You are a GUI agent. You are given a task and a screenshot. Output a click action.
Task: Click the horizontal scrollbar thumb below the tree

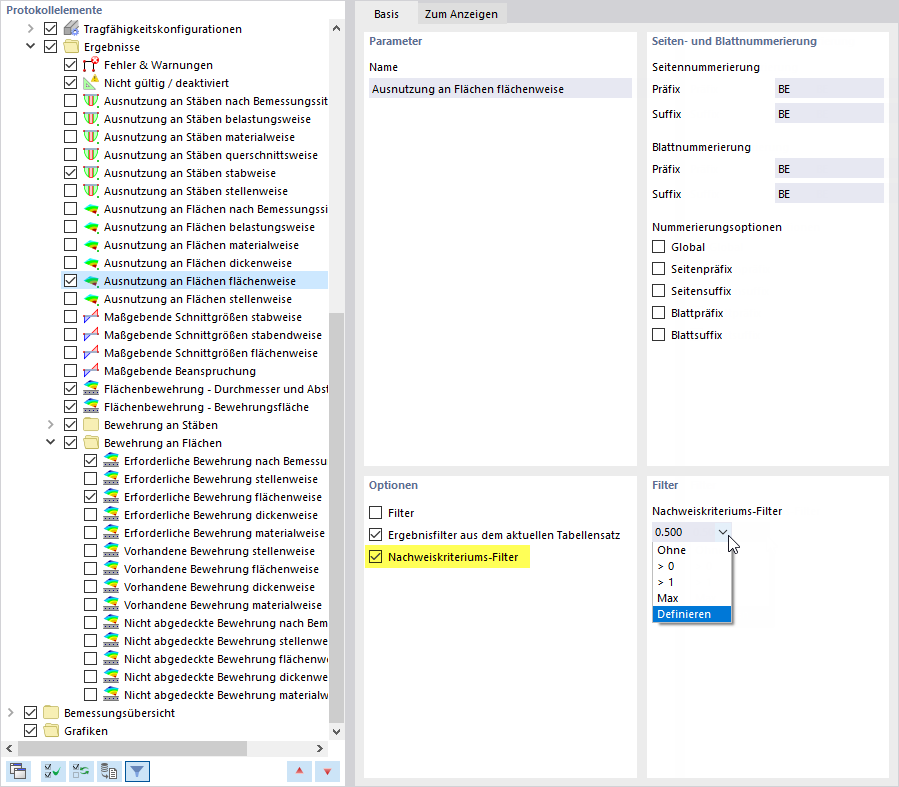[132, 748]
